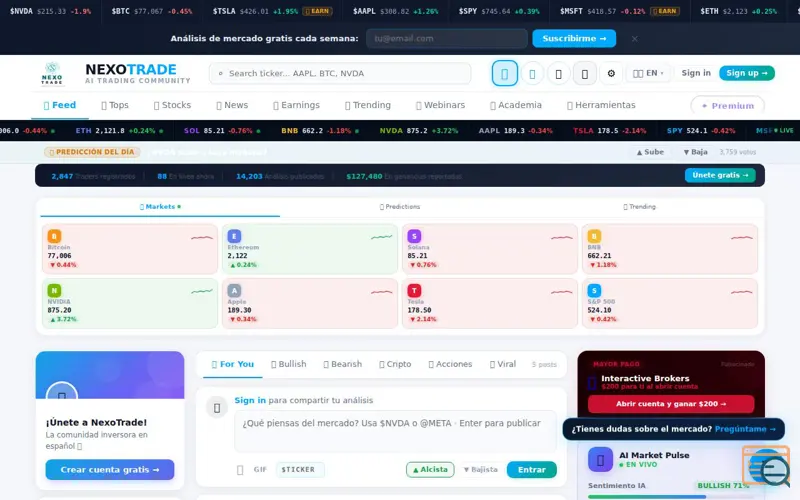
Task: Click the GIF button in composer
Action: [260, 470]
